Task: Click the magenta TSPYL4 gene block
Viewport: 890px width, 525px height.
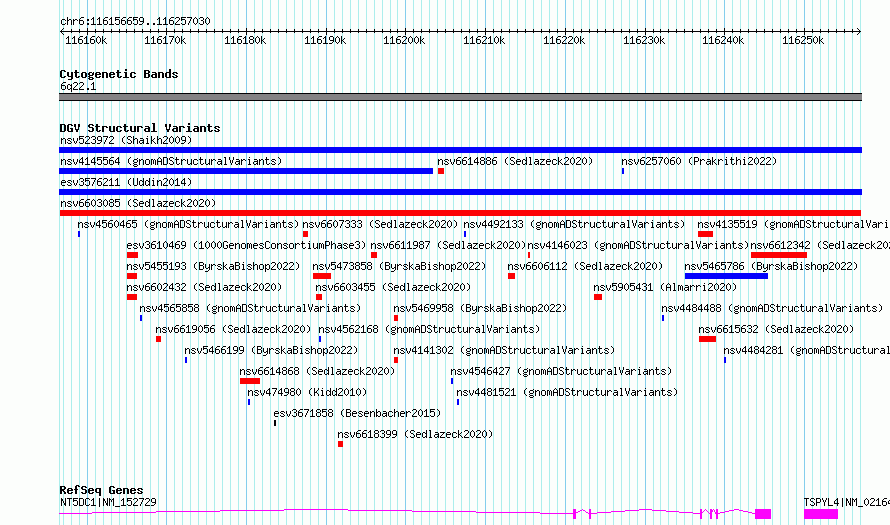Action: click(821, 514)
